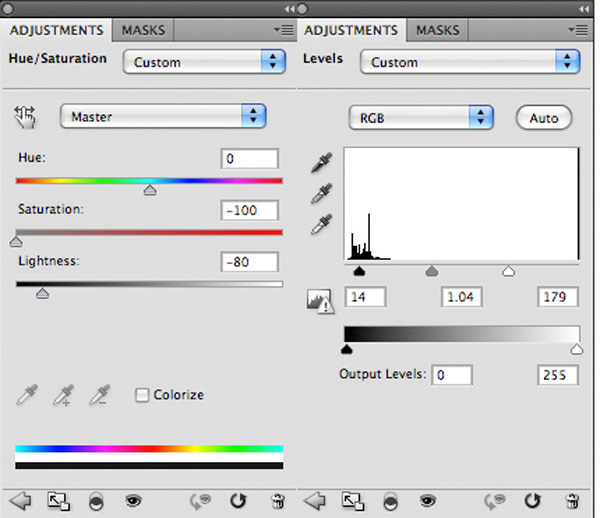Switch to Adjustments tab in Levels panel
Viewport: 600px width, 518px height.
click(351, 30)
